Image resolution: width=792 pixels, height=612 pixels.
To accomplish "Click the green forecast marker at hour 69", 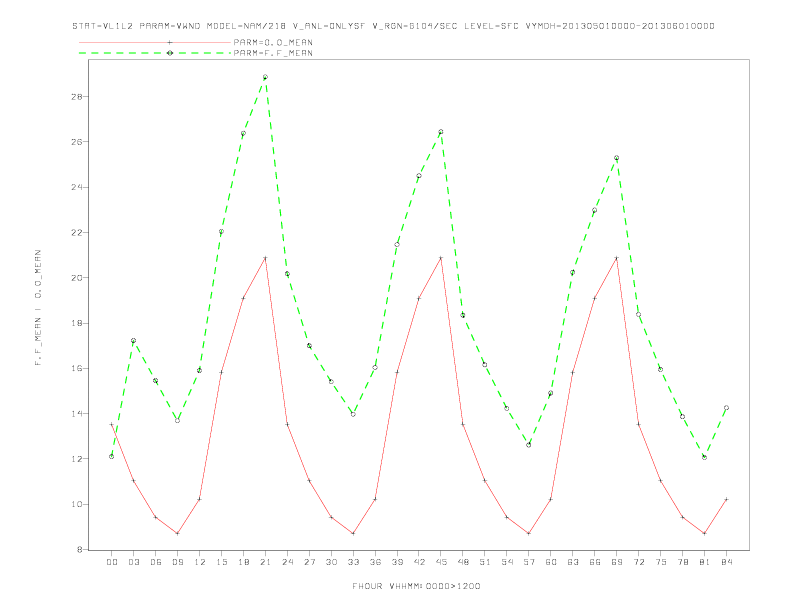I will point(617,158).
